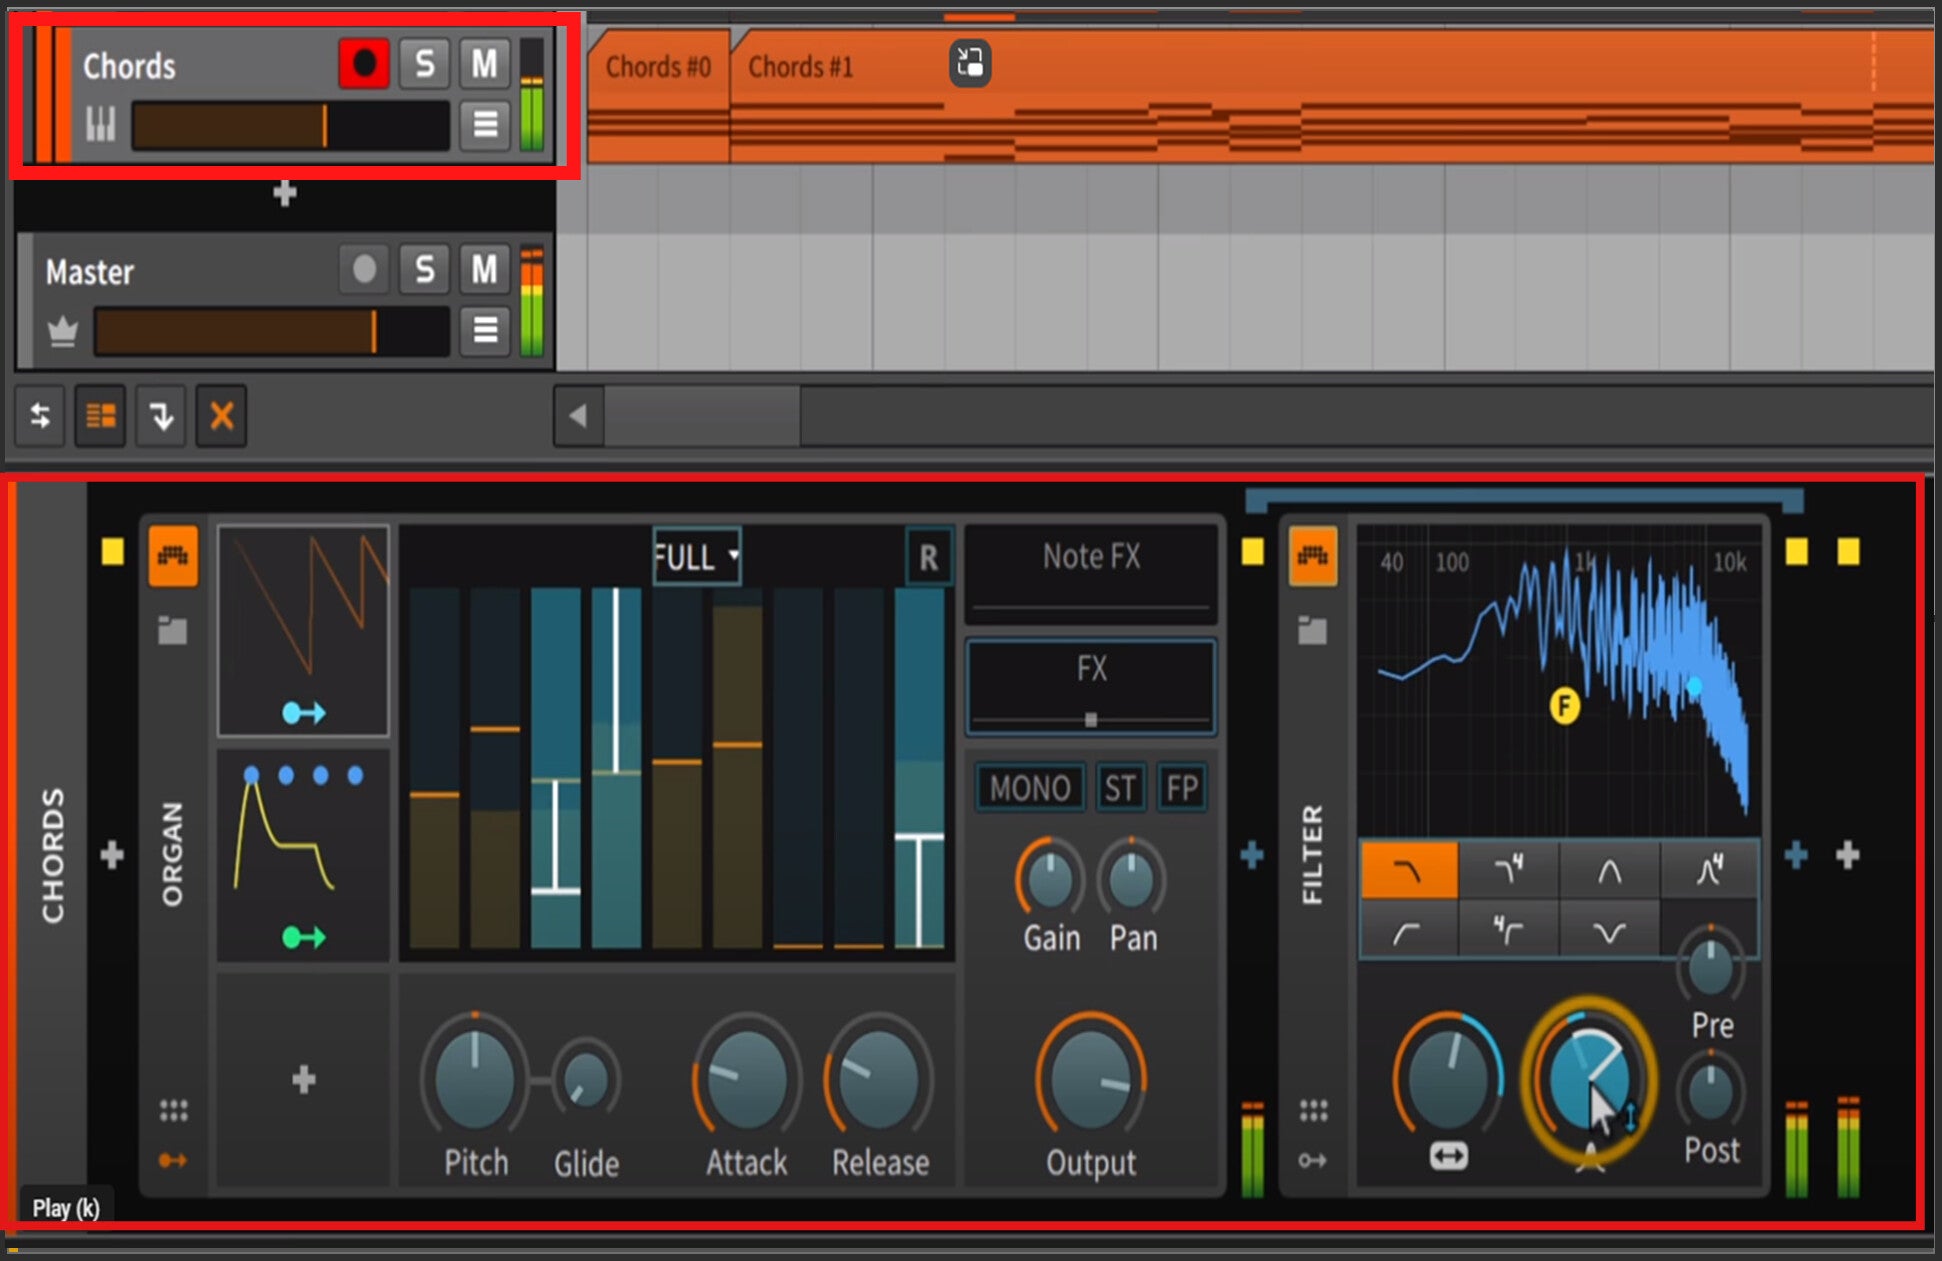
Task: Select the band-pass filter shape icon
Action: point(1608,872)
